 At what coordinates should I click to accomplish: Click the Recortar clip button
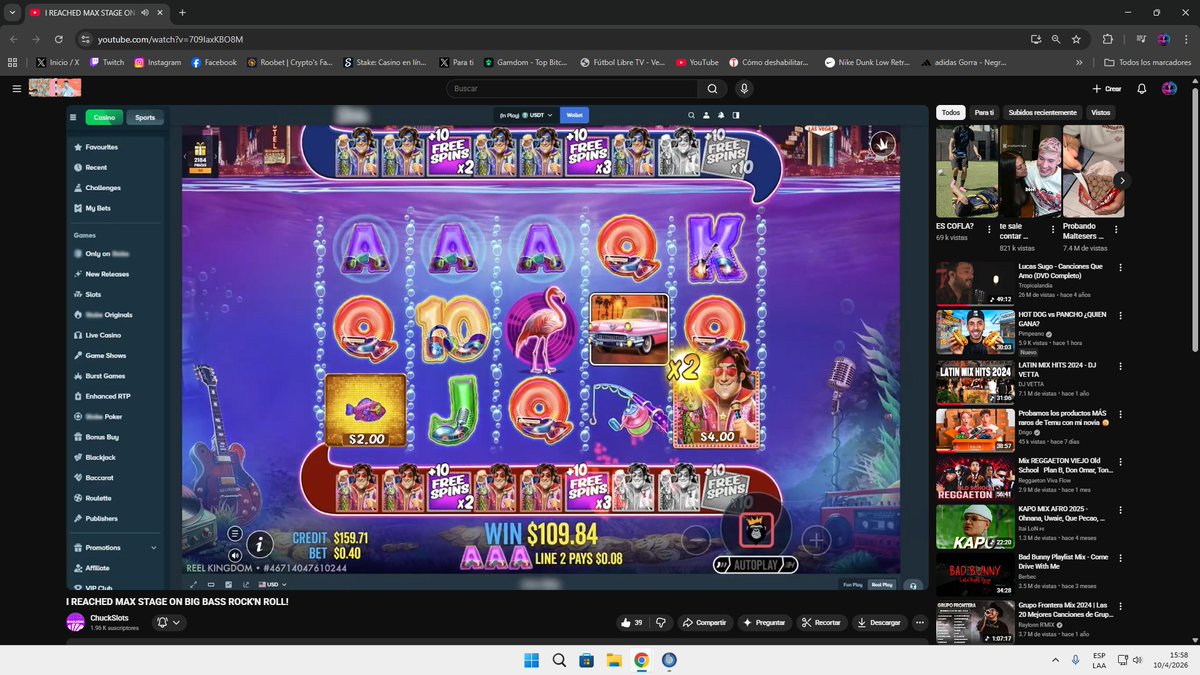(822, 622)
